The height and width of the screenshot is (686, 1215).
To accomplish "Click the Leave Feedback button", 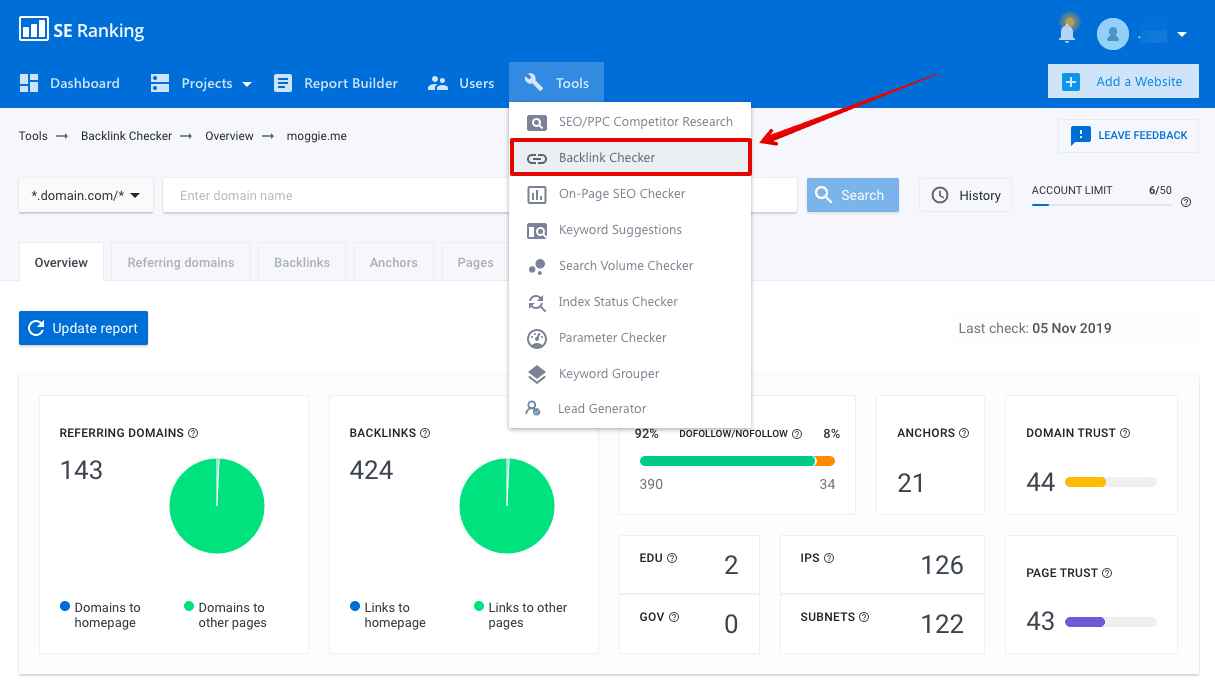I will pos(1128,135).
